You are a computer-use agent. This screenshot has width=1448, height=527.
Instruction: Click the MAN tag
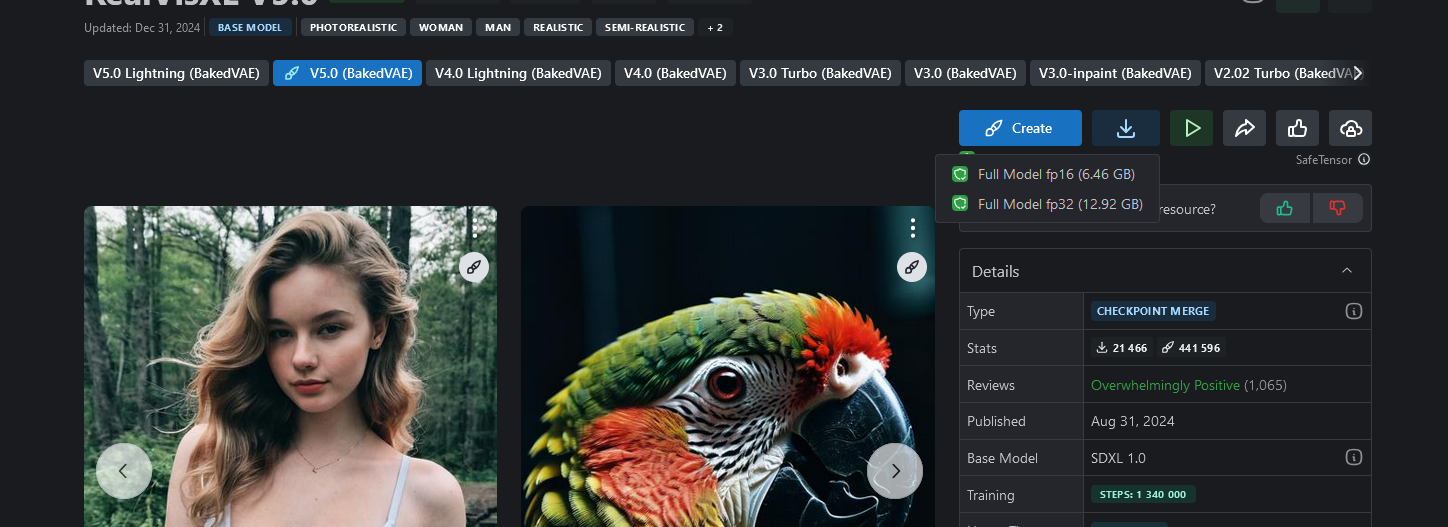point(498,27)
